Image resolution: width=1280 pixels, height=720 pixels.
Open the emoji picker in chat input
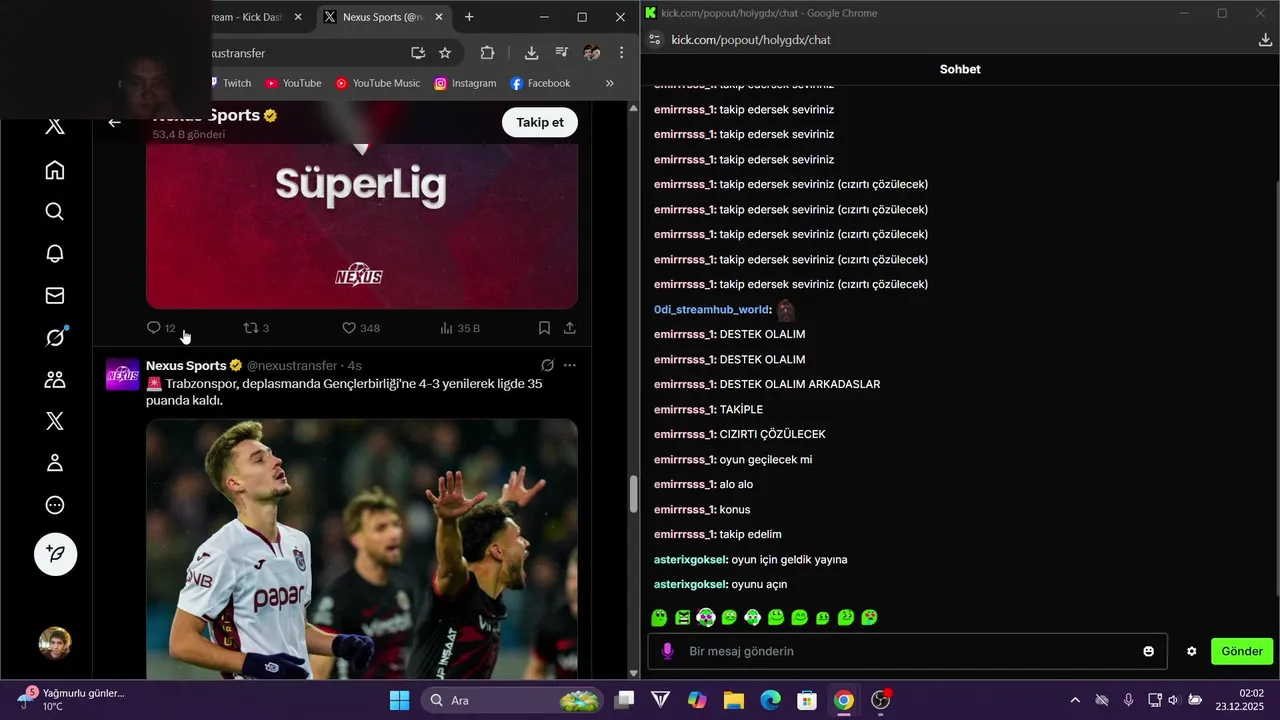pyautogui.click(x=1148, y=651)
